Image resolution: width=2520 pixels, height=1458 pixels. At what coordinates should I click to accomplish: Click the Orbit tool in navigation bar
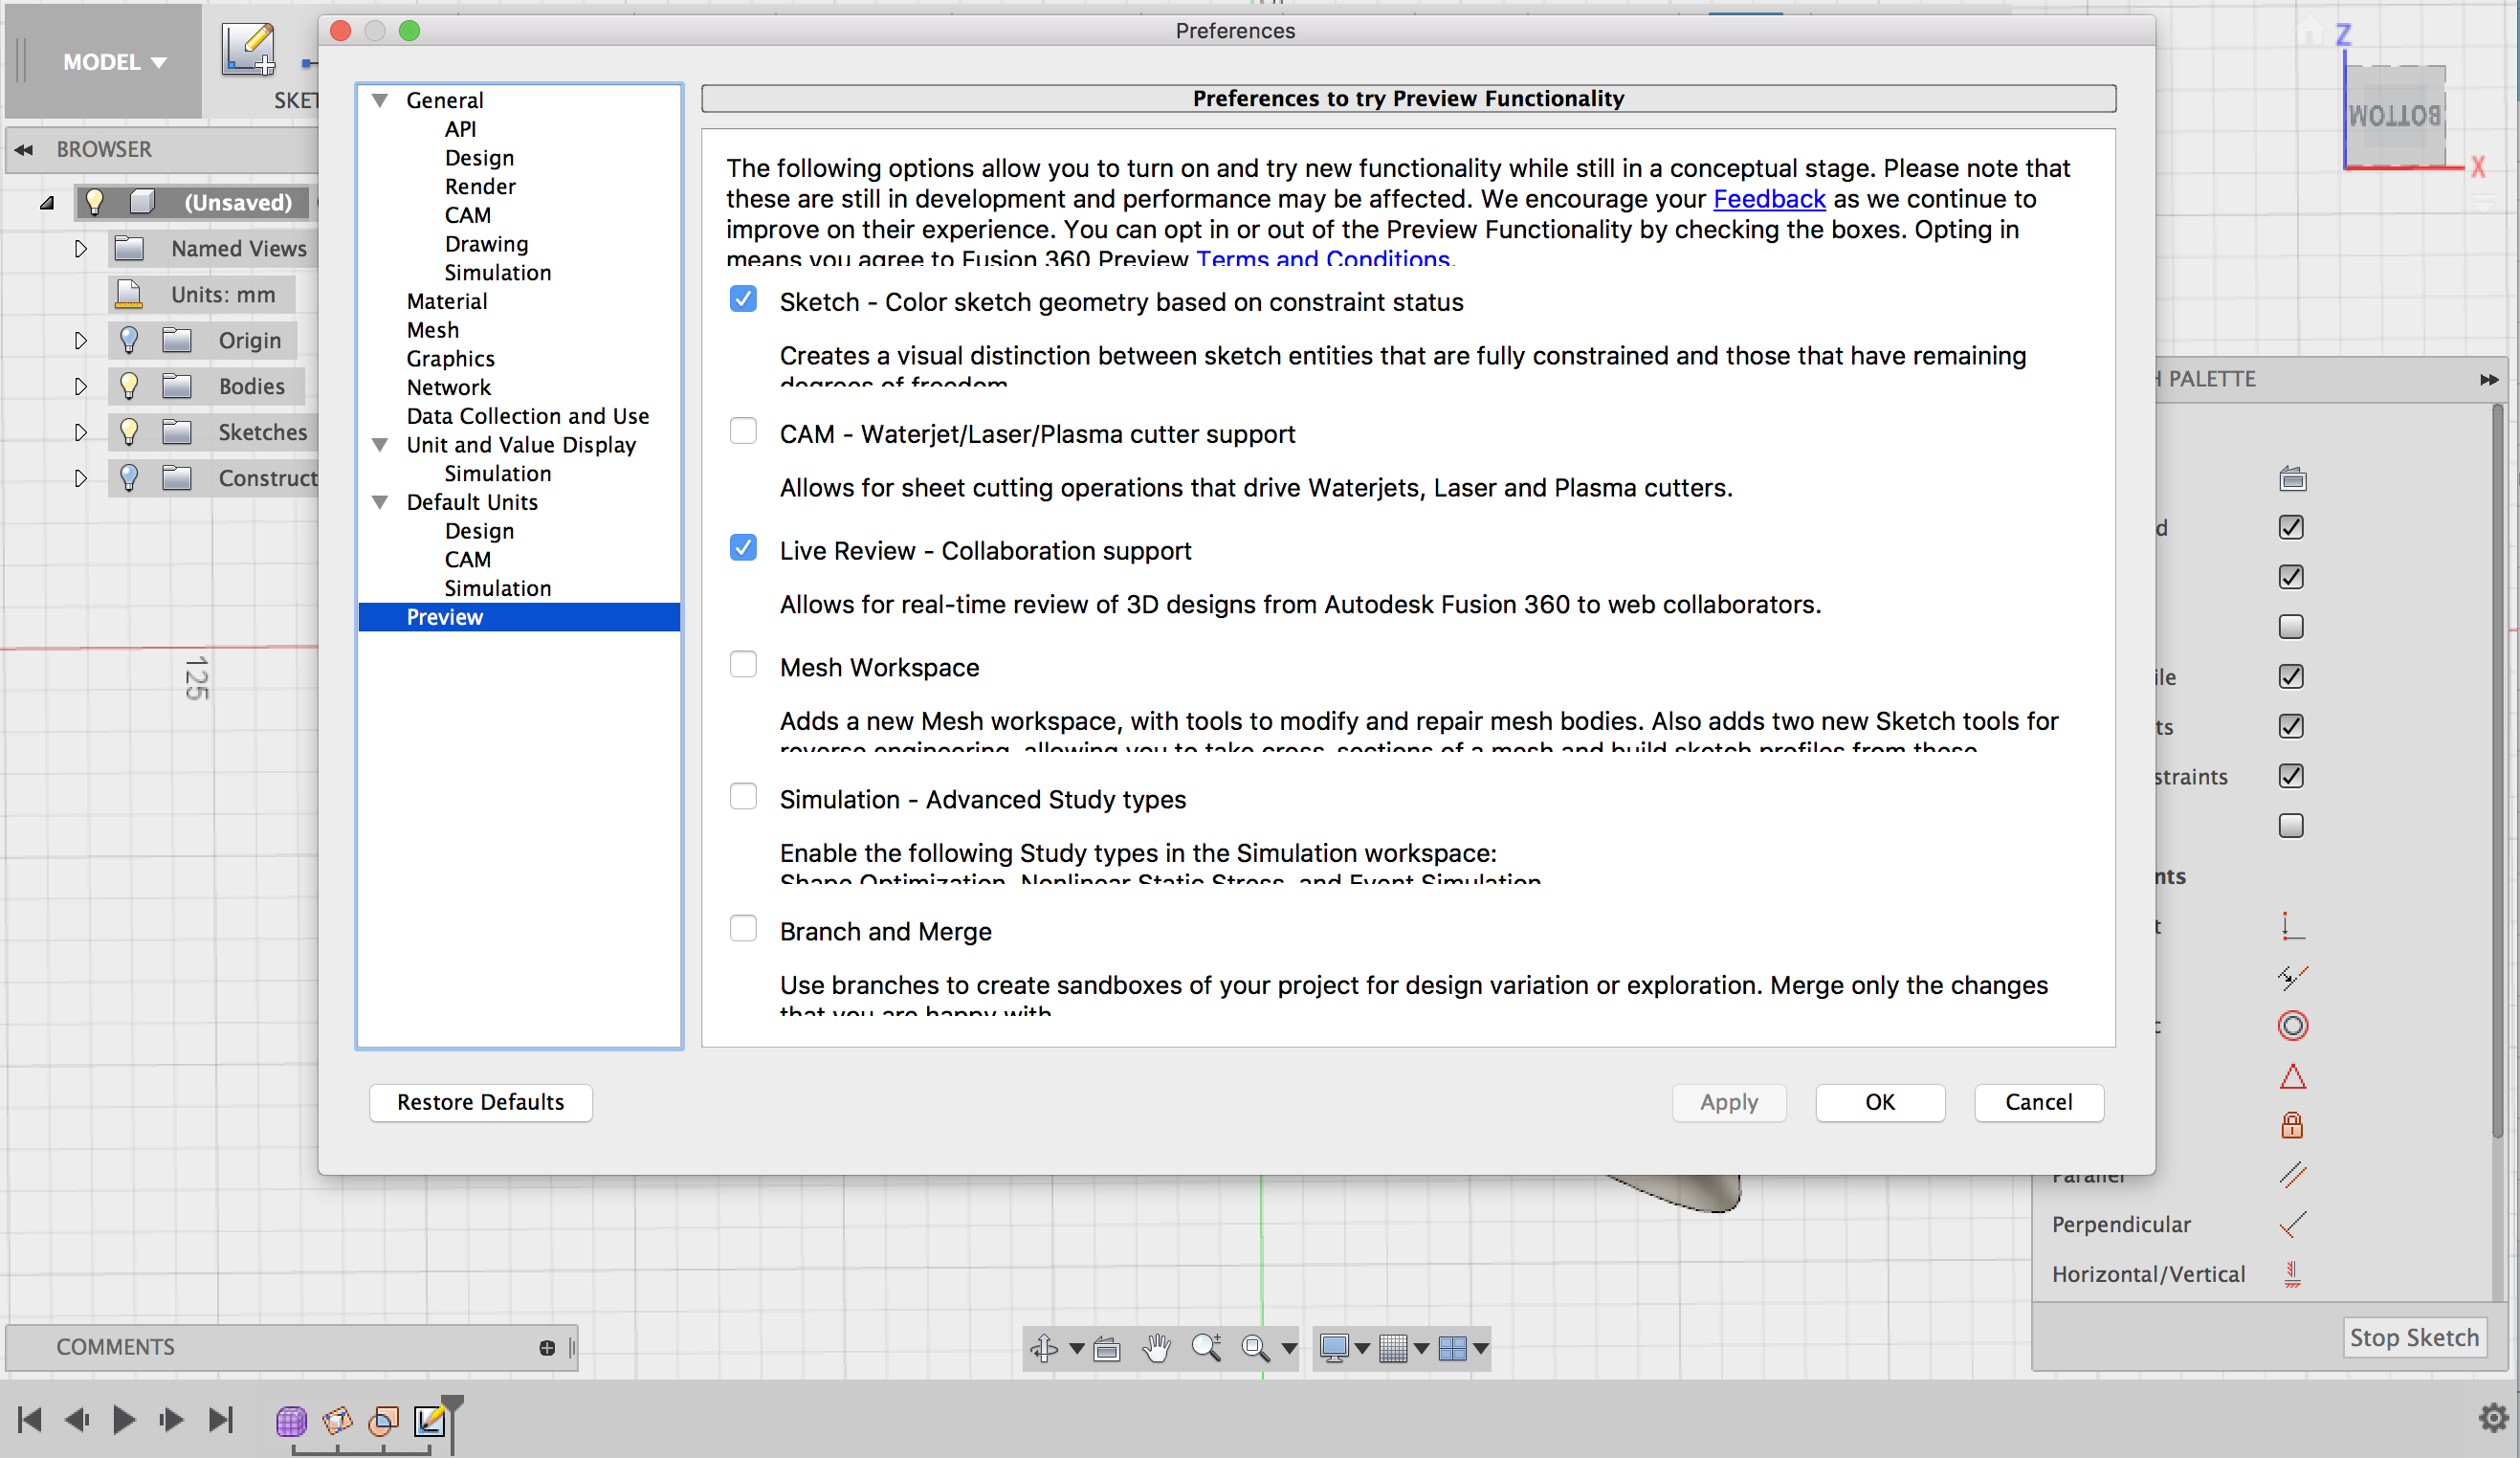click(x=1044, y=1348)
